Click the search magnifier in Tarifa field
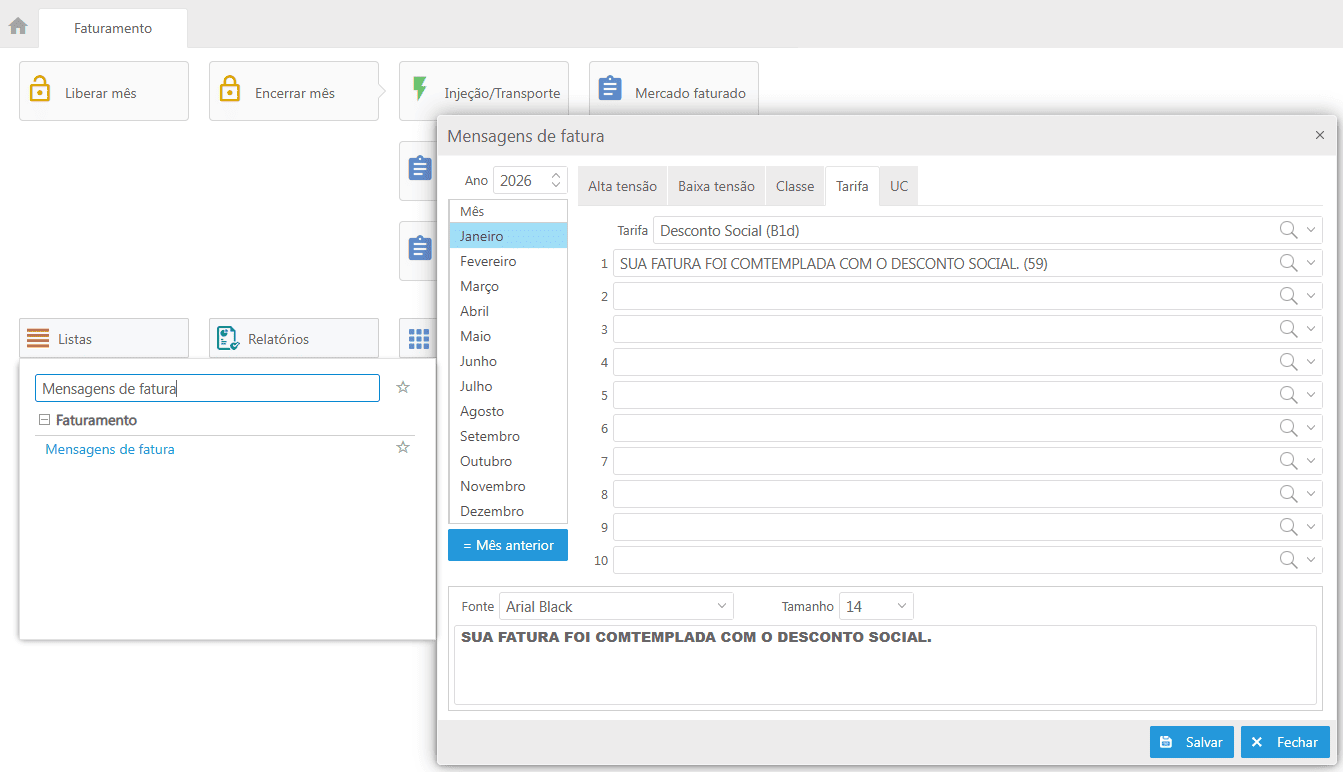 (1289, 231)
